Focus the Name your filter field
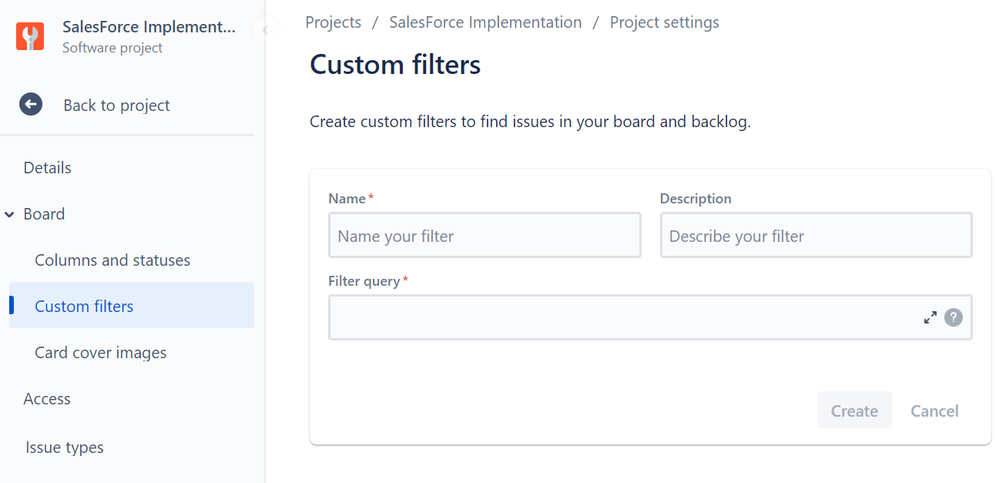The image size is (999, 483). tap(484, 236)
